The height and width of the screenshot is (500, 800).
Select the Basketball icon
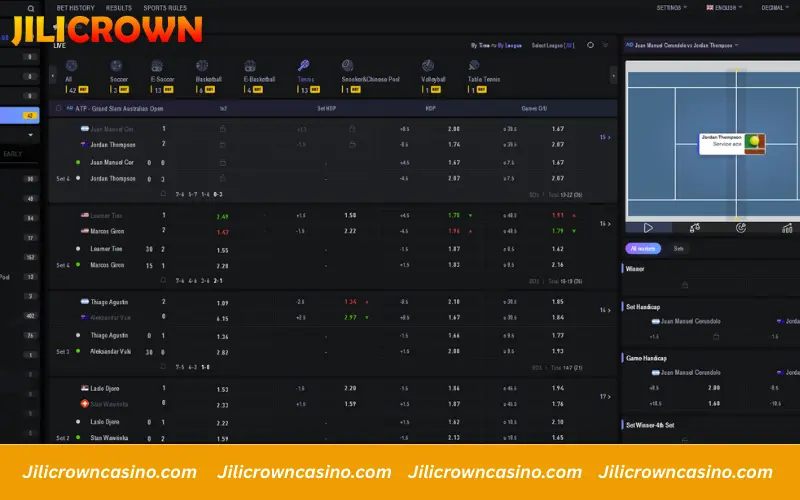pos(202,65)
